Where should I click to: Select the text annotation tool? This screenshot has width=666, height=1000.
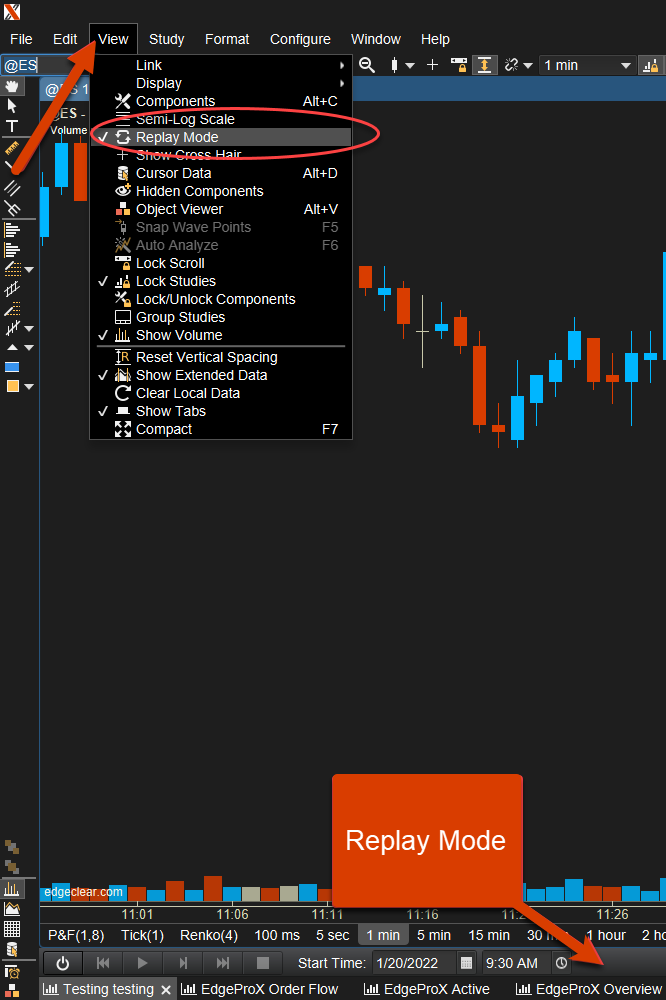(12, 126)
